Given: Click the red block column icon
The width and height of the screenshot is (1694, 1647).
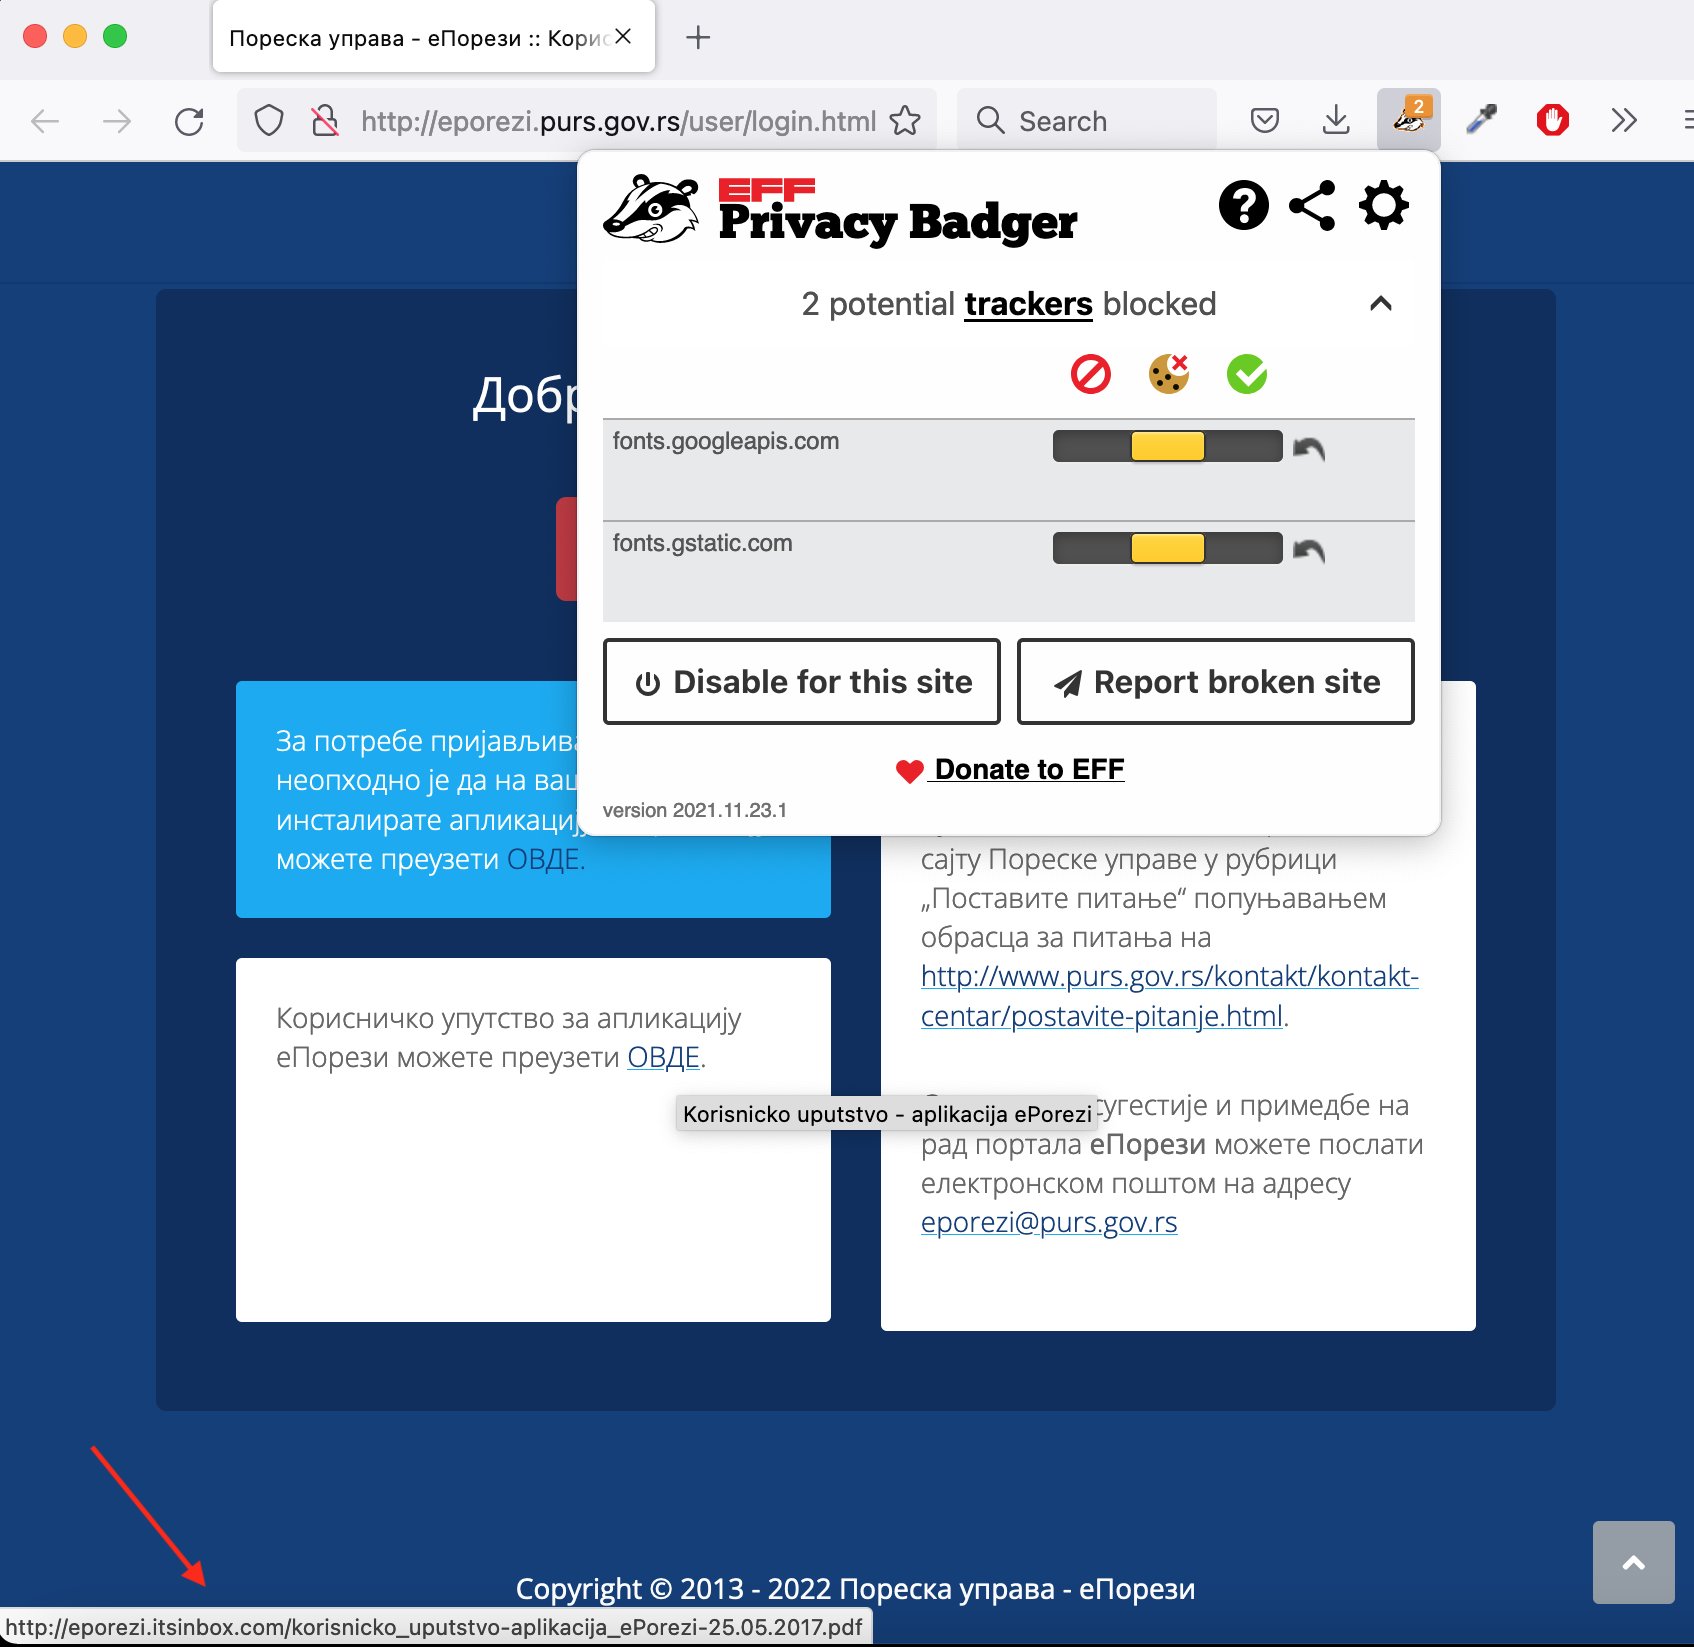Looking at the screenshot, I should point(1090,375).
